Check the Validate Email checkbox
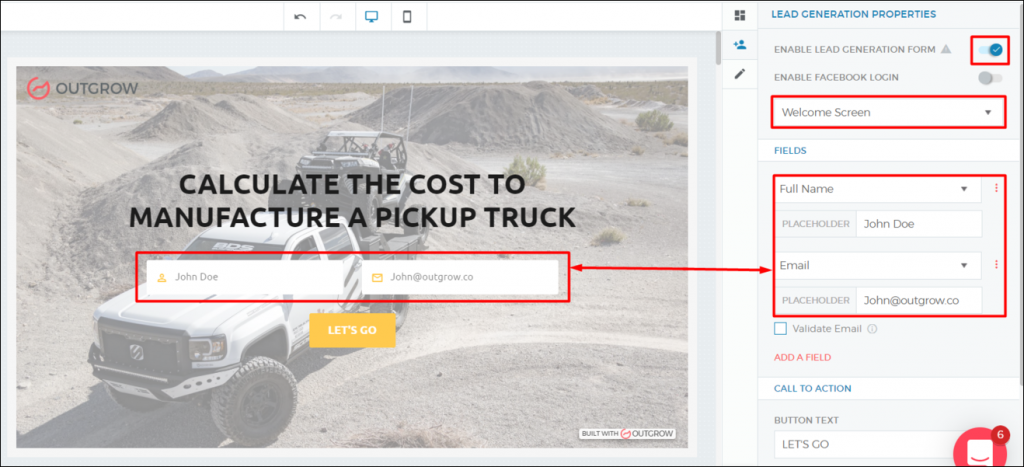The image size is (1024, 467). point(781,328)
